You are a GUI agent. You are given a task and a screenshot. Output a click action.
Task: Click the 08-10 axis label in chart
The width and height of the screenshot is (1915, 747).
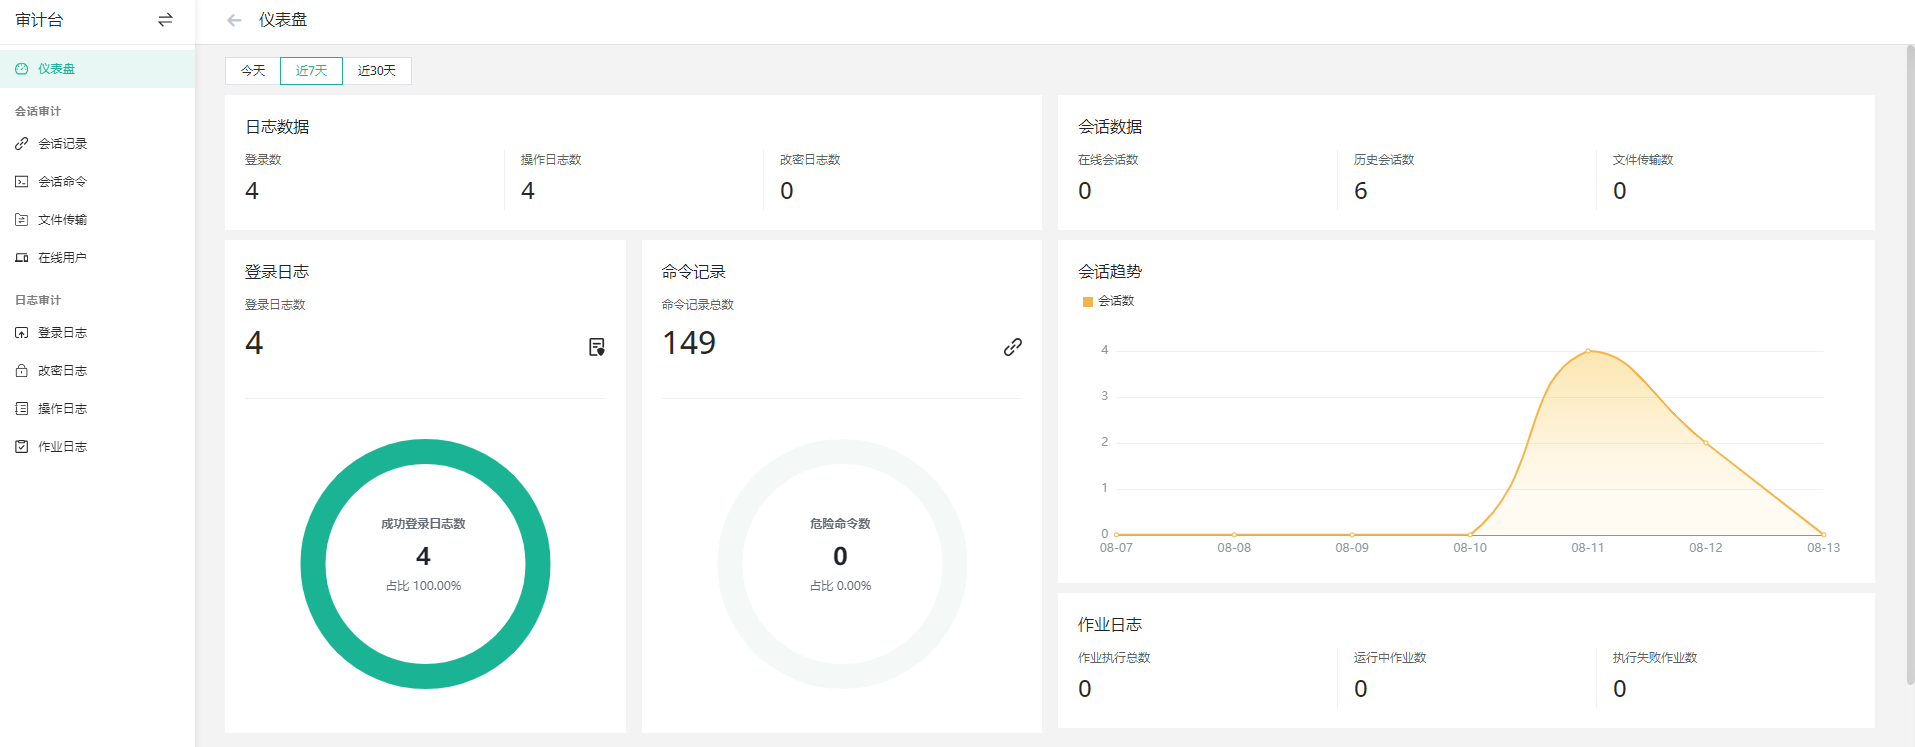pos(1470,548)
